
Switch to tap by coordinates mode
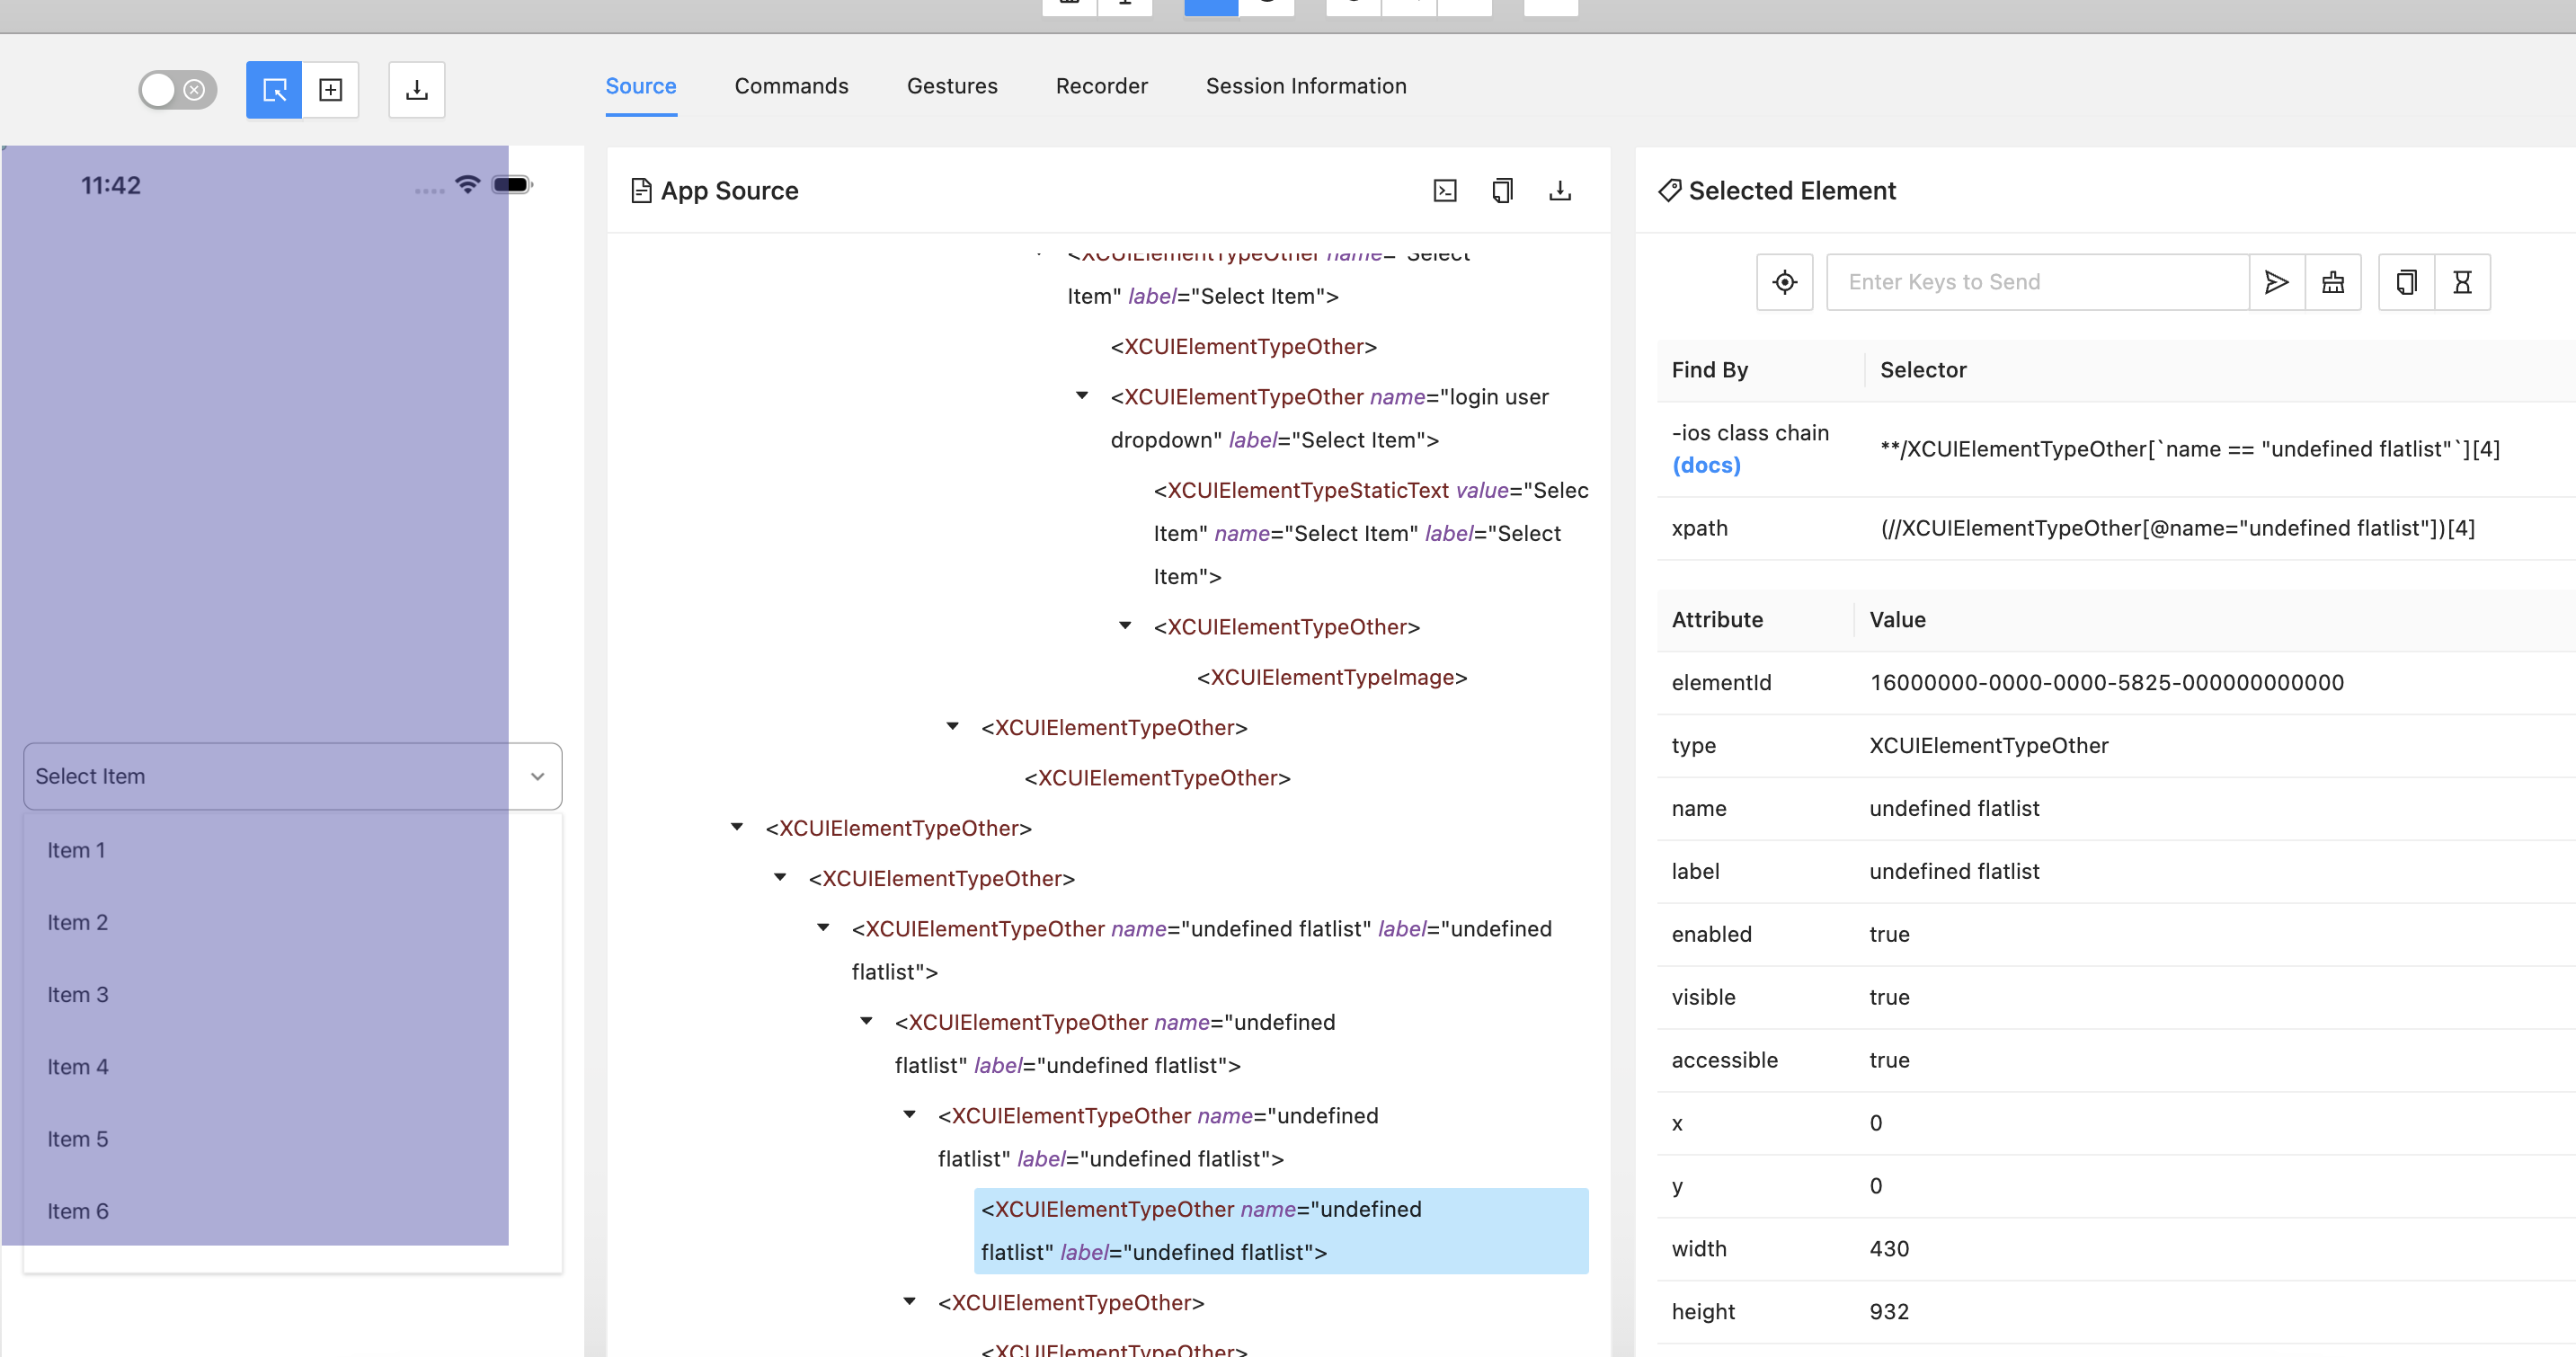[331, 90]
